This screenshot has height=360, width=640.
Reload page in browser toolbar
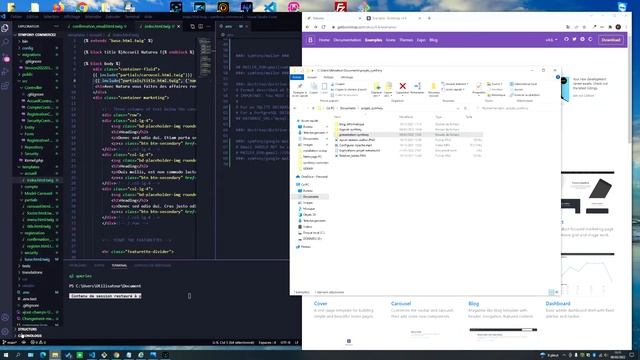pos(324,27)
